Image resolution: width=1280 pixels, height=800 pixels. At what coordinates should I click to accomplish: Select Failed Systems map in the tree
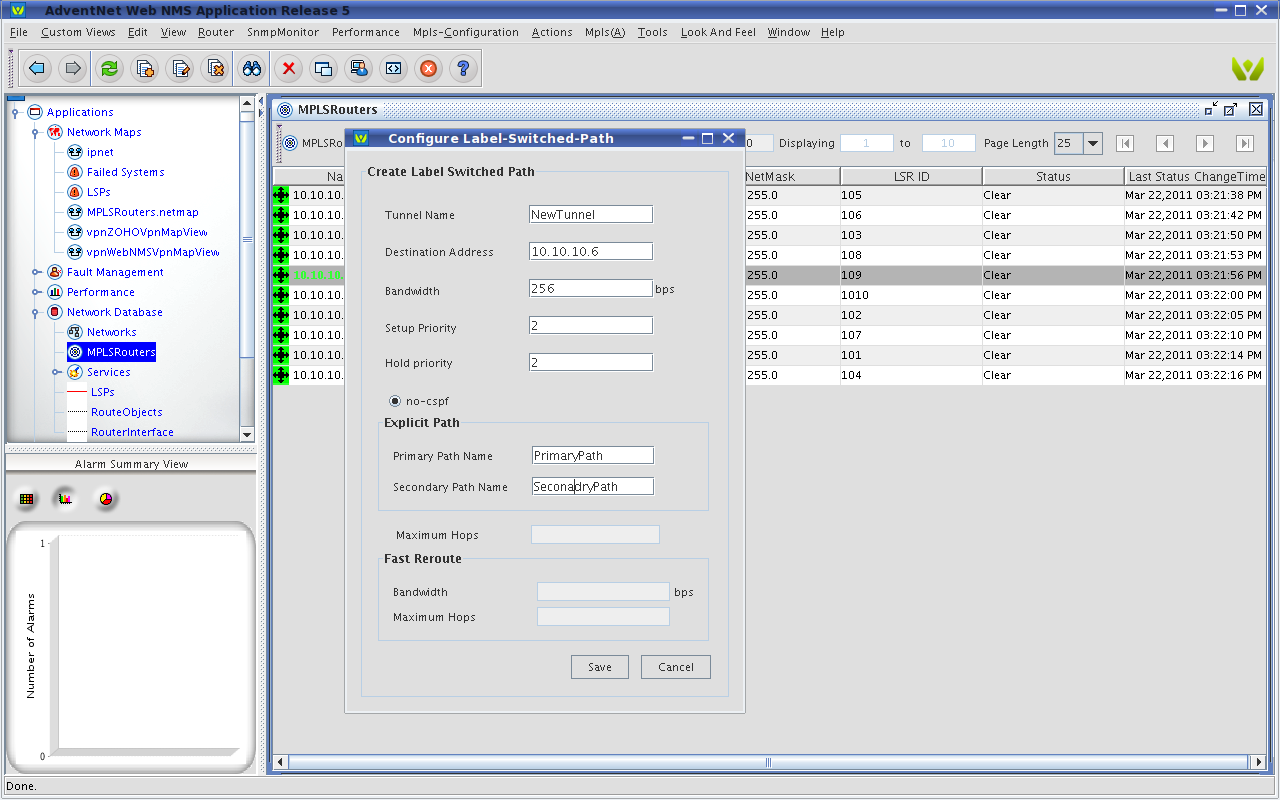click(x=125, y=172)
